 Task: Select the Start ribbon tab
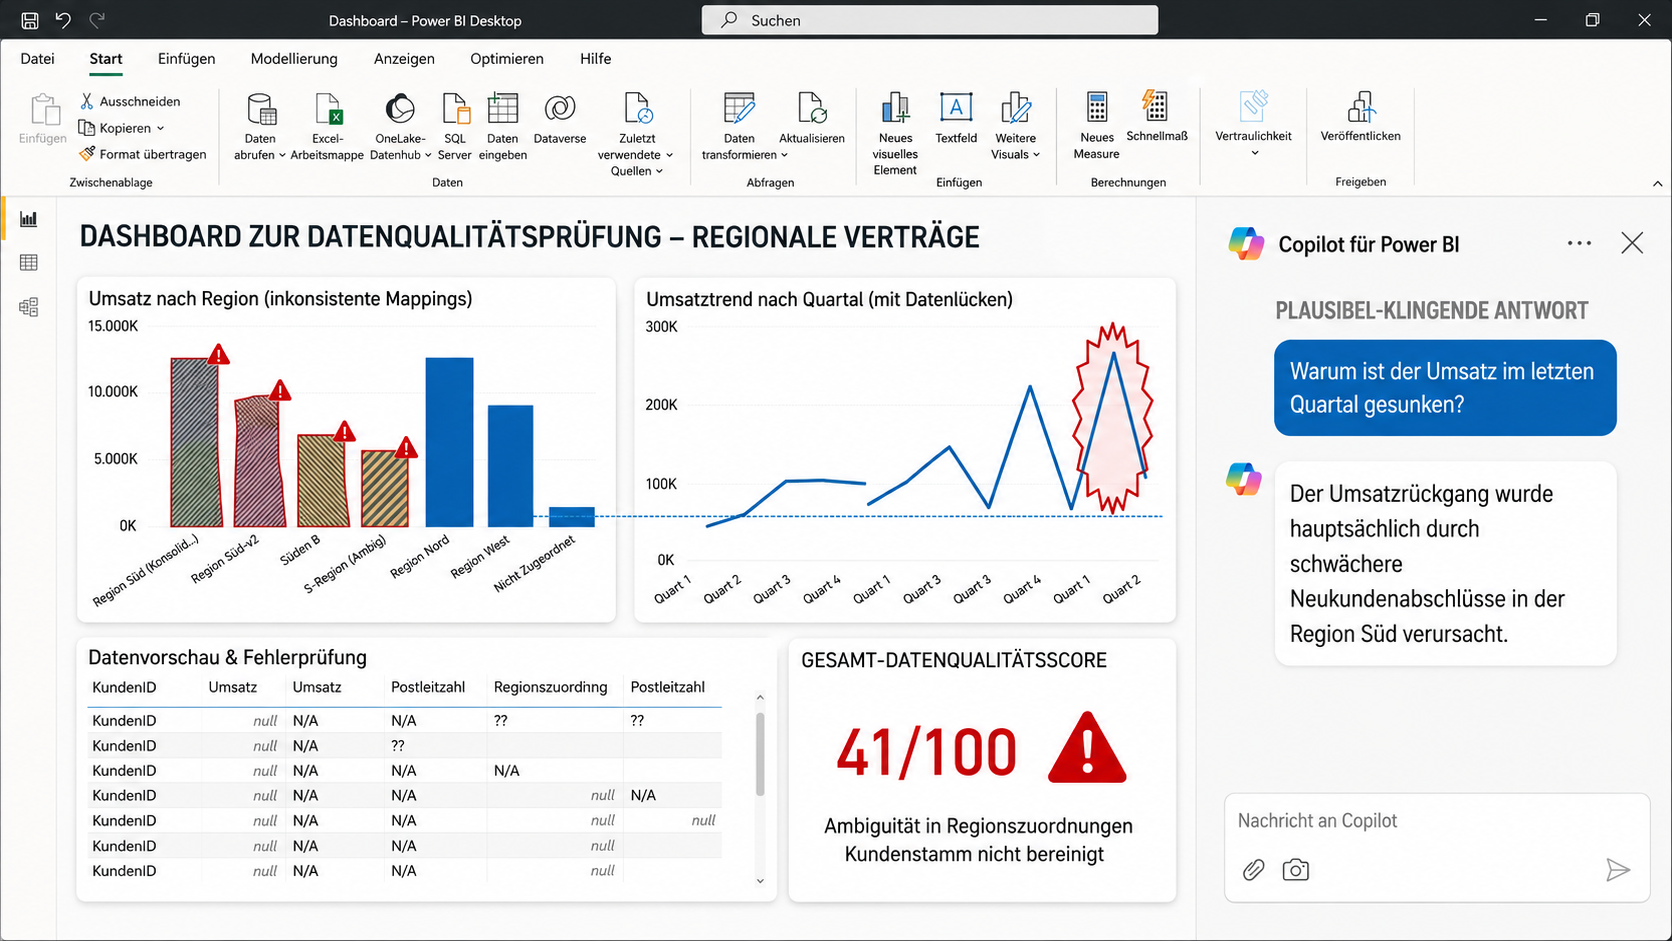tap(106, 59)
